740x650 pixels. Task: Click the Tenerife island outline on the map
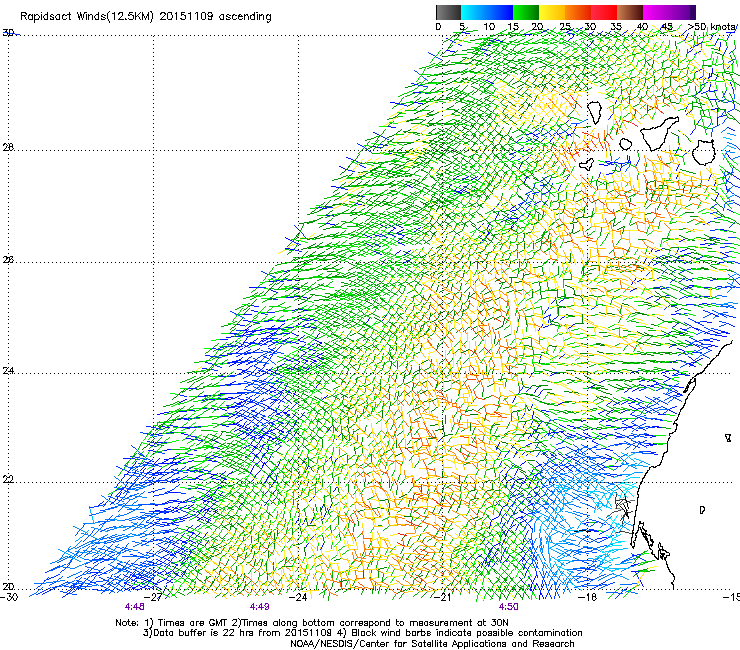(x=659, y=133)
